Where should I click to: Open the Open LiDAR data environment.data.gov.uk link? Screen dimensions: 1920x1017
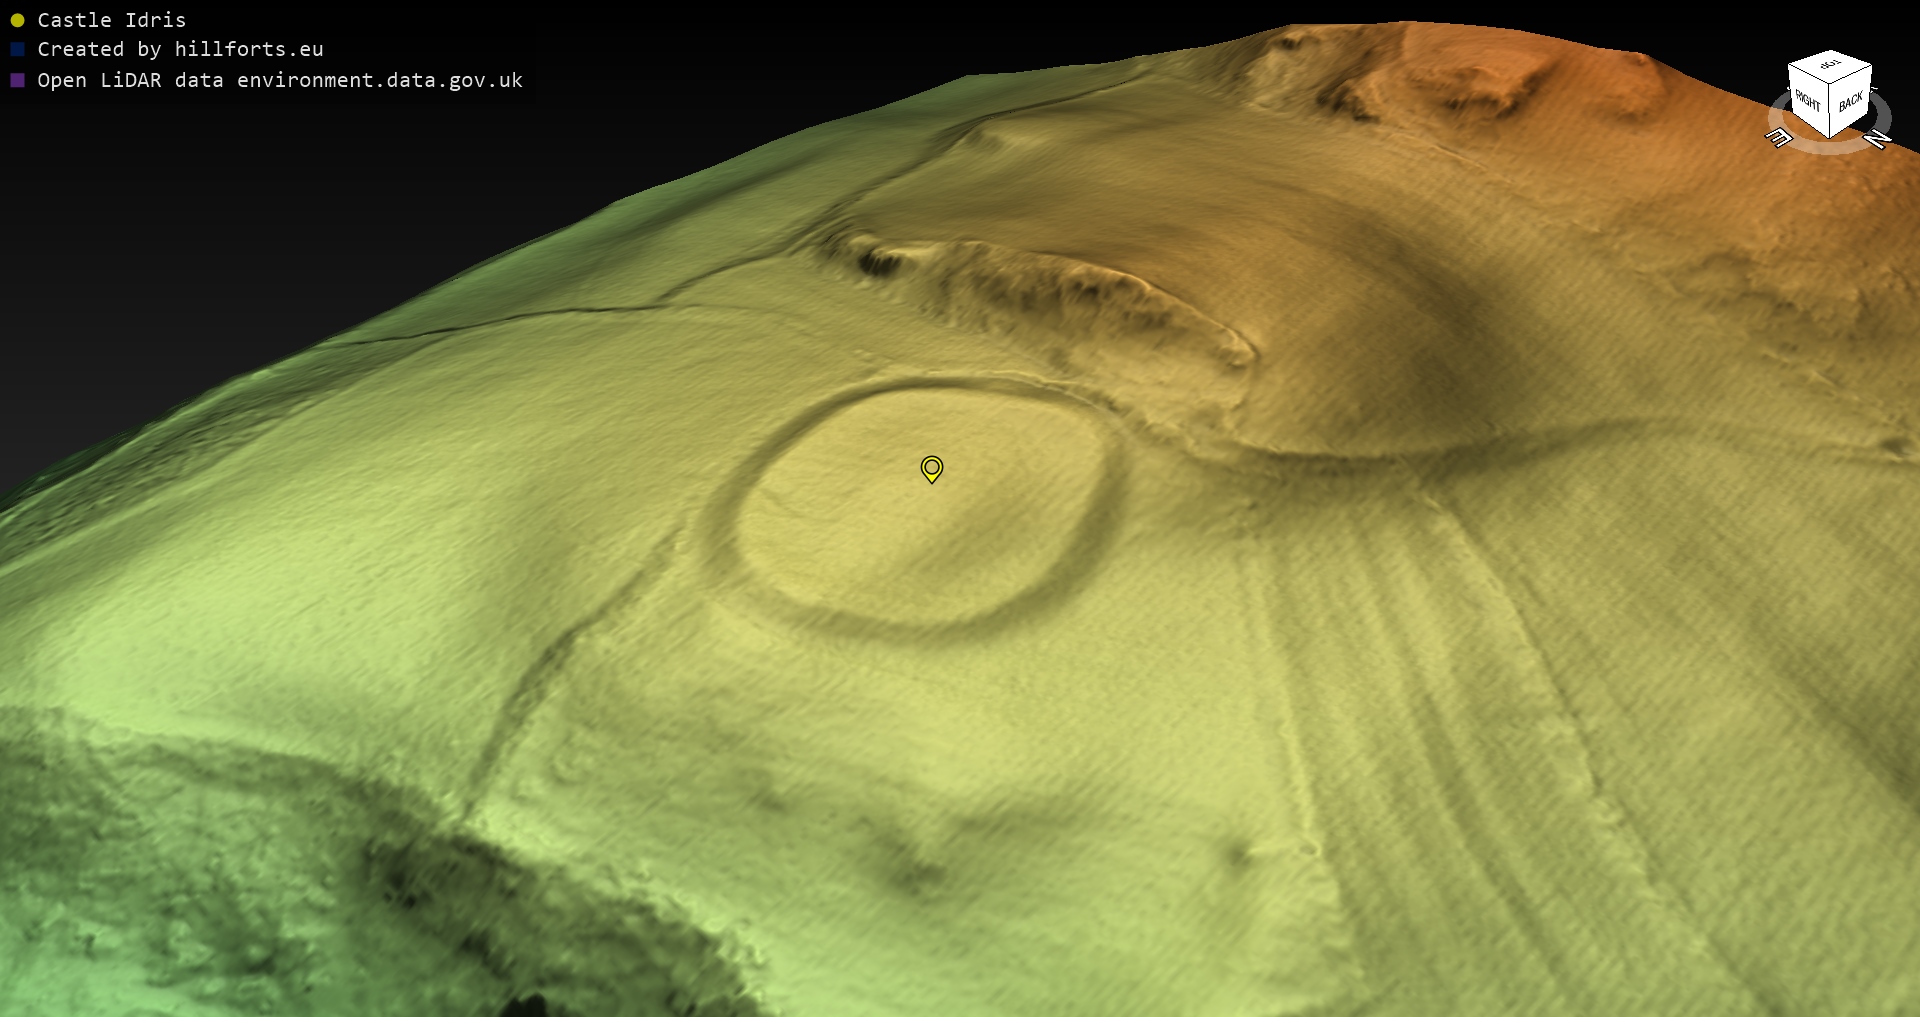tap(279, 80)
